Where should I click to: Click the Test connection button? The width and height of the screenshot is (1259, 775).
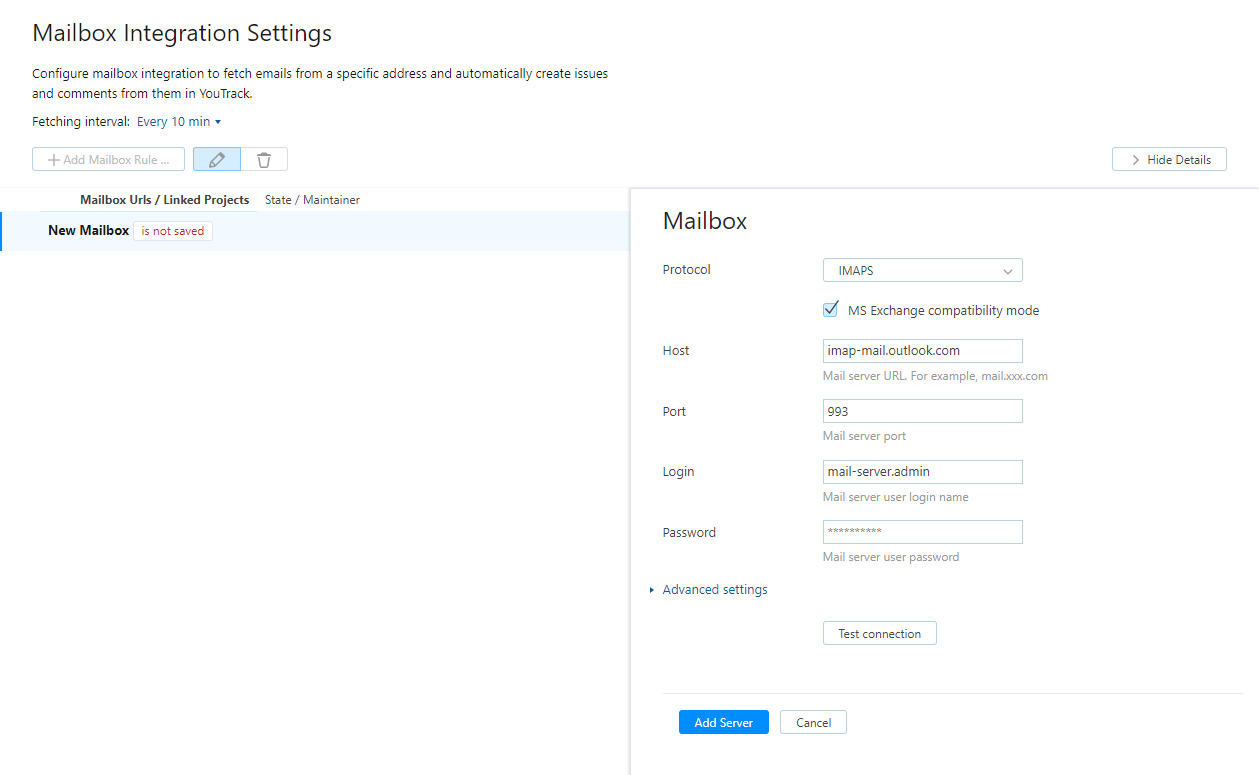879,632
